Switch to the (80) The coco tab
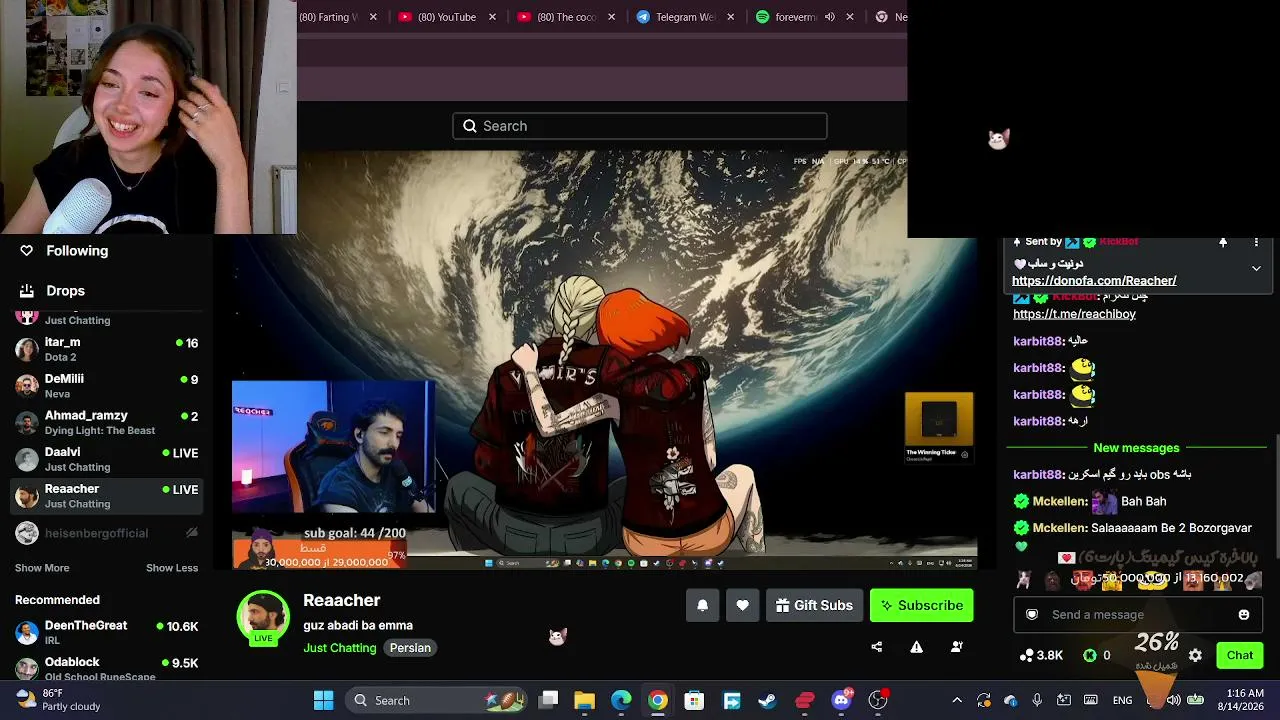The height and width of the screenshot is (720, 1280). (557, 17)
